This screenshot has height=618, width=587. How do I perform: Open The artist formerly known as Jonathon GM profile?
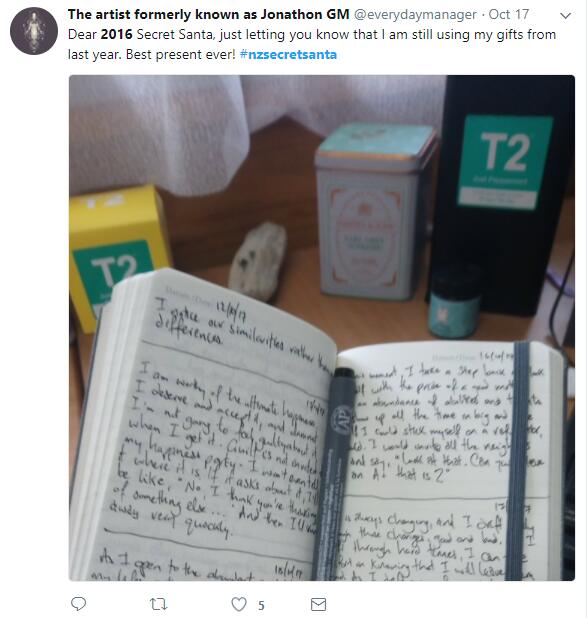209,15
